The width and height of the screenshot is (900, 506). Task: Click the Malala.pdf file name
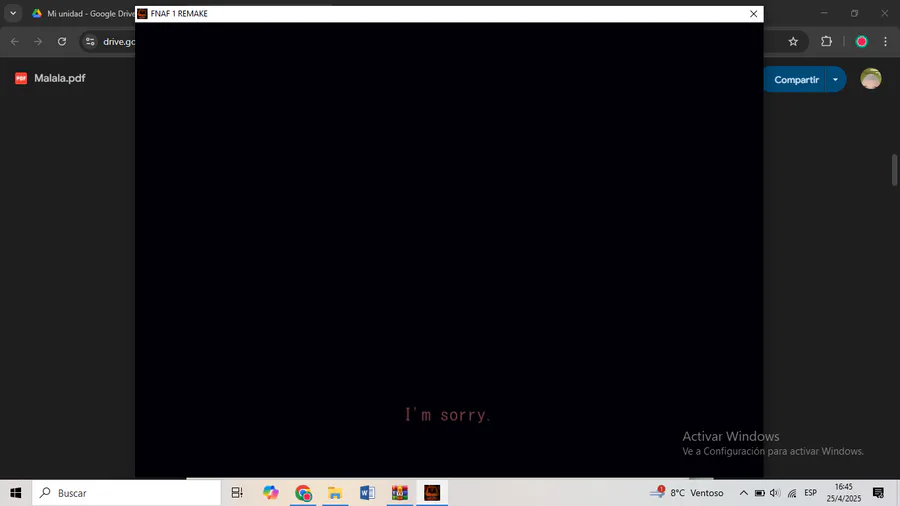[x=60, y=78]
